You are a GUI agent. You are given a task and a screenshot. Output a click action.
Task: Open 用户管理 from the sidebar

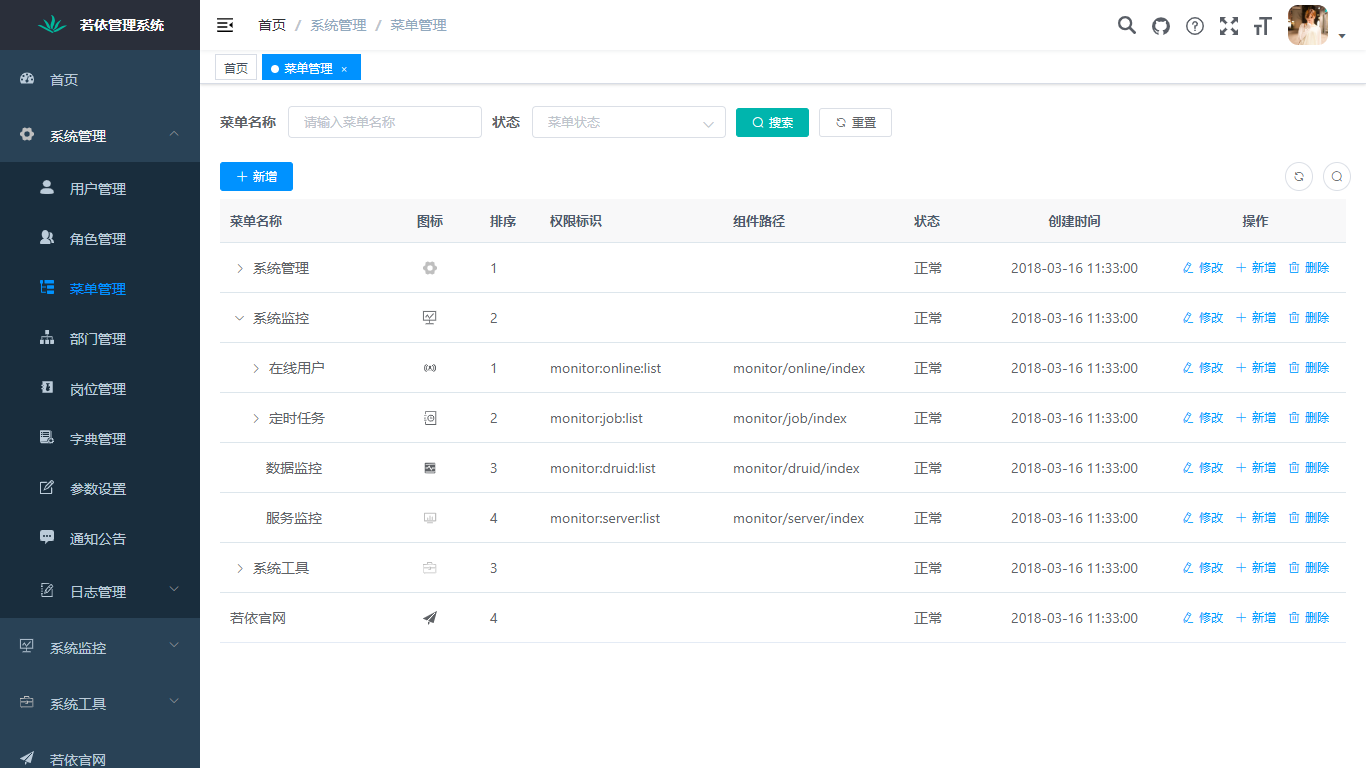99,187
